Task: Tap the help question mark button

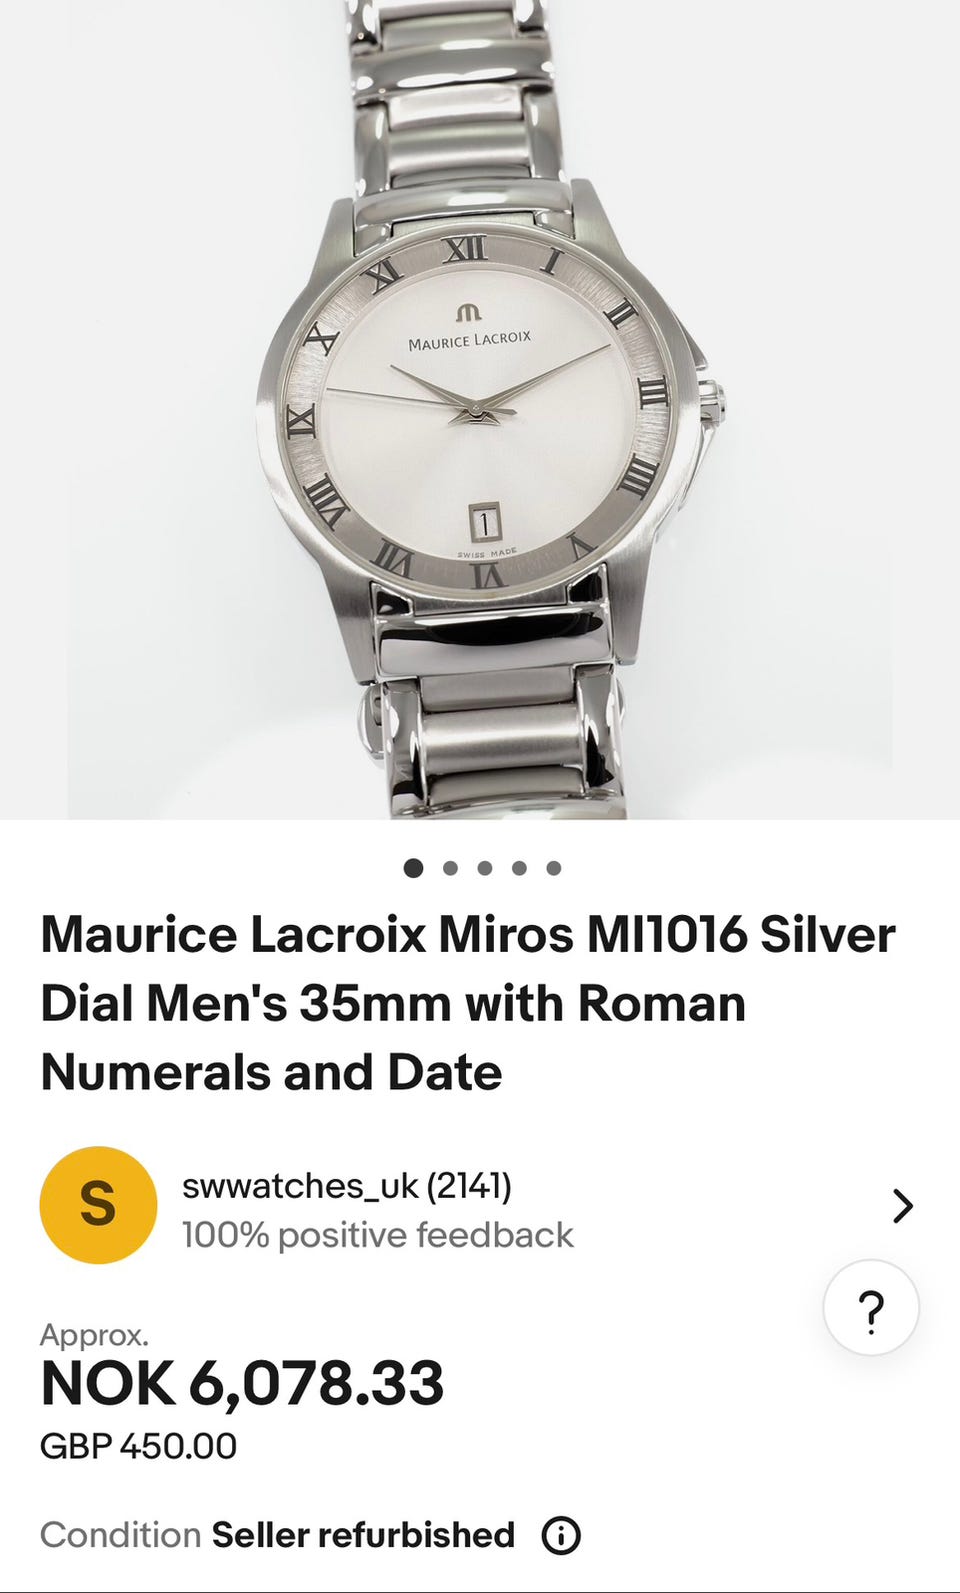Action: click(x=871, y=1308)
